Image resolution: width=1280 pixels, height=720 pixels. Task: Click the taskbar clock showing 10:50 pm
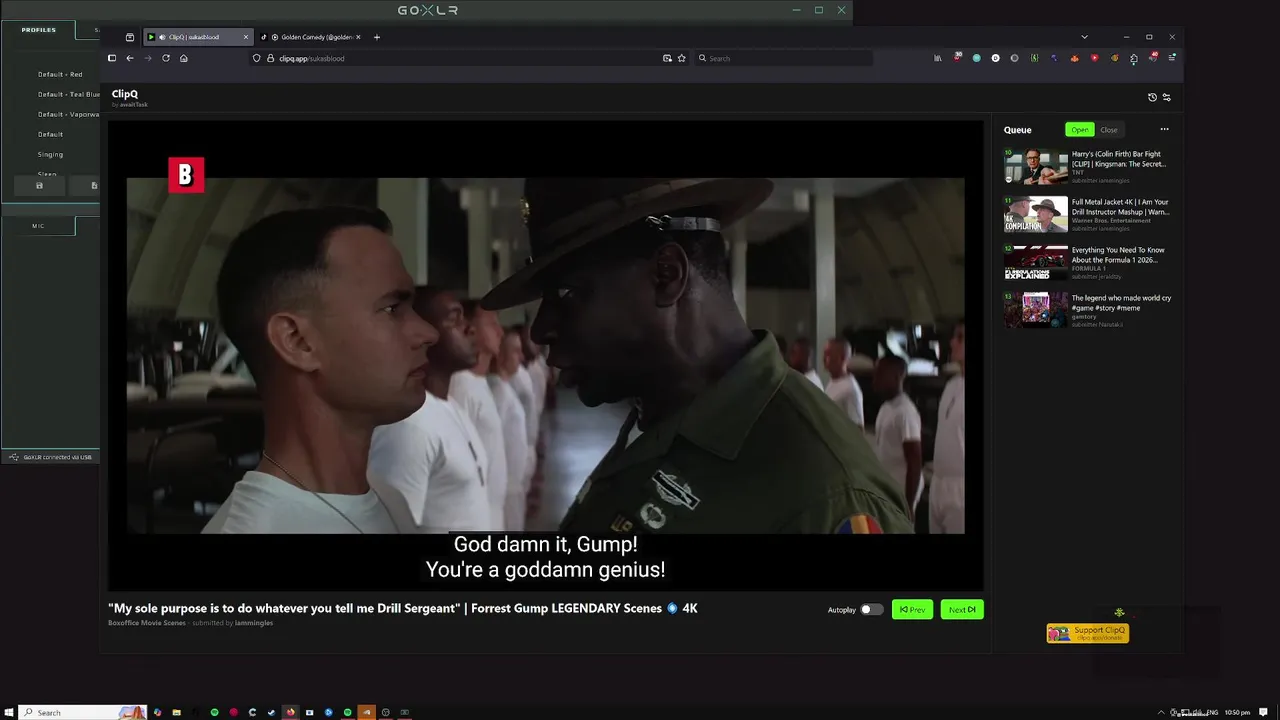[x=1237, y=712]
